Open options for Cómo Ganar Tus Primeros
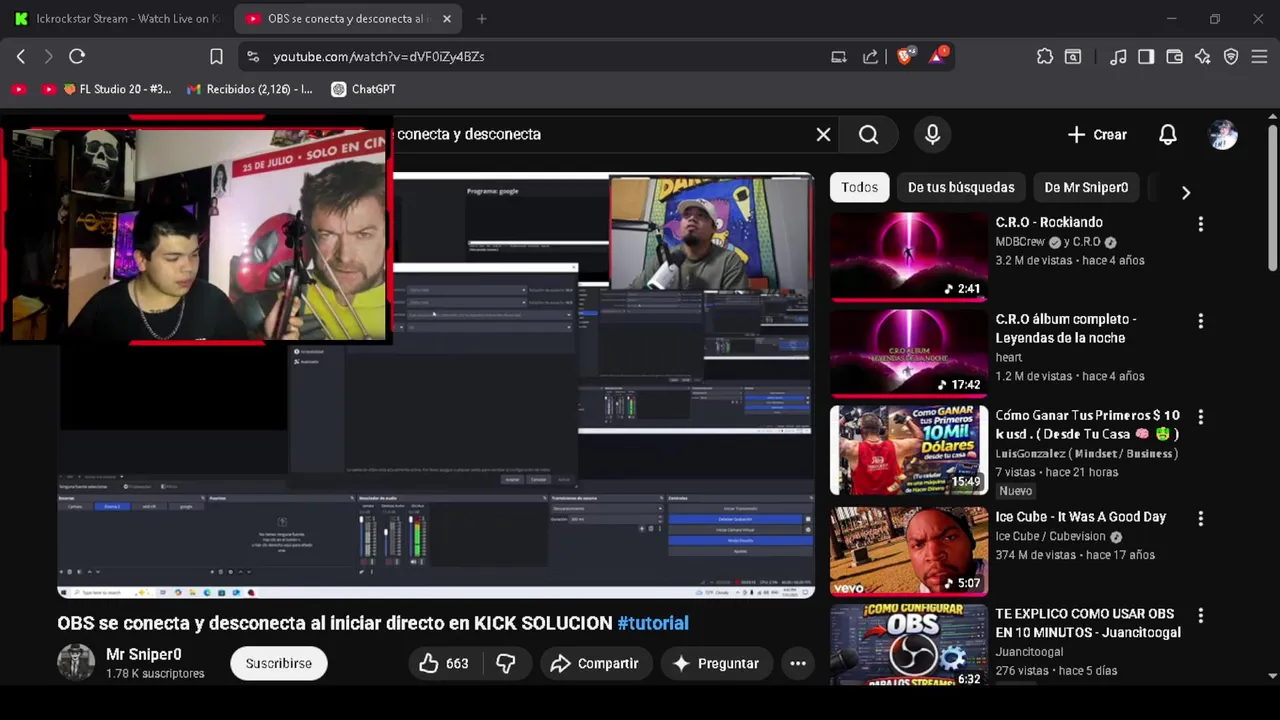1280x720 pixels. coord(1201,417)
